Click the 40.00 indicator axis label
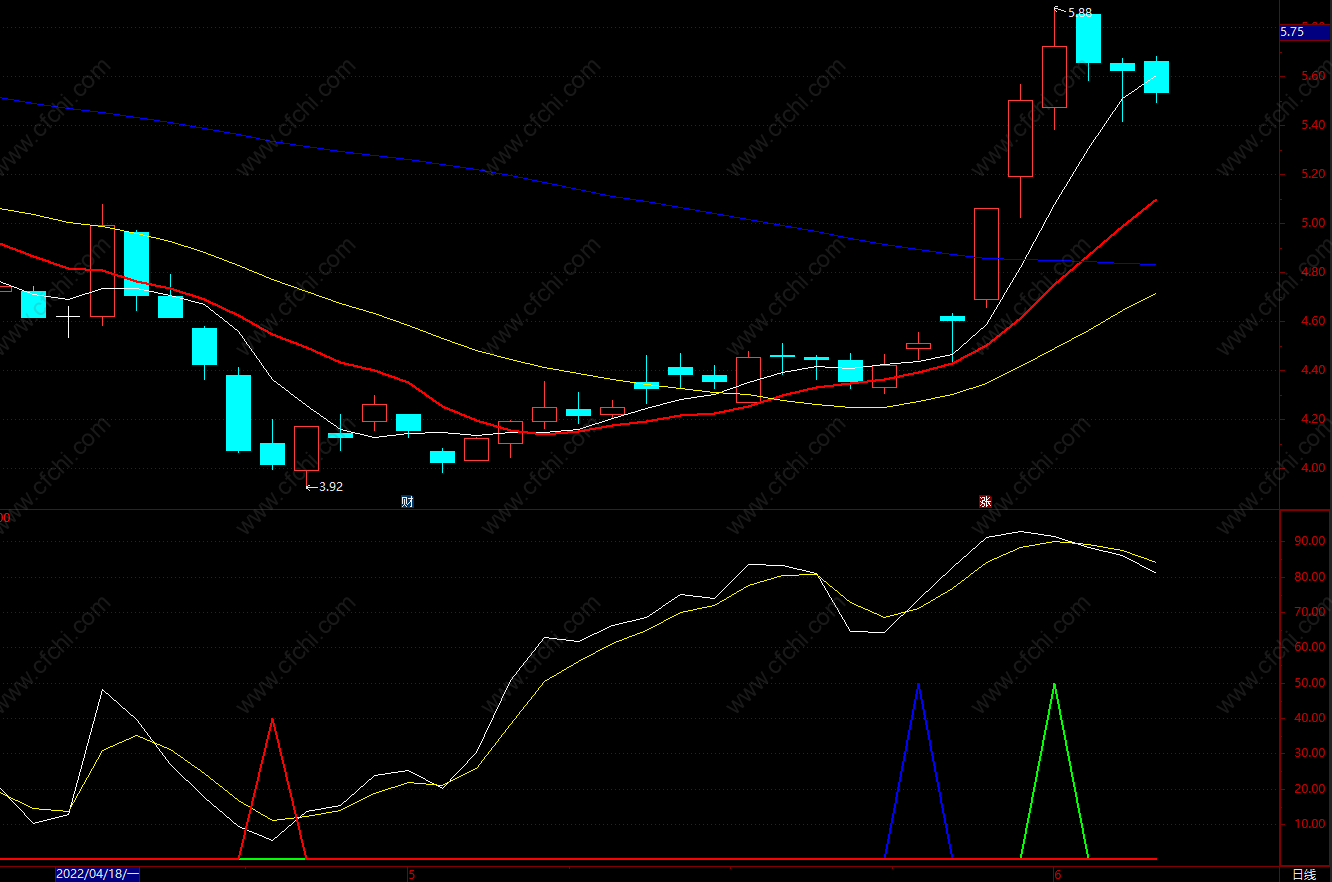 1309,718
